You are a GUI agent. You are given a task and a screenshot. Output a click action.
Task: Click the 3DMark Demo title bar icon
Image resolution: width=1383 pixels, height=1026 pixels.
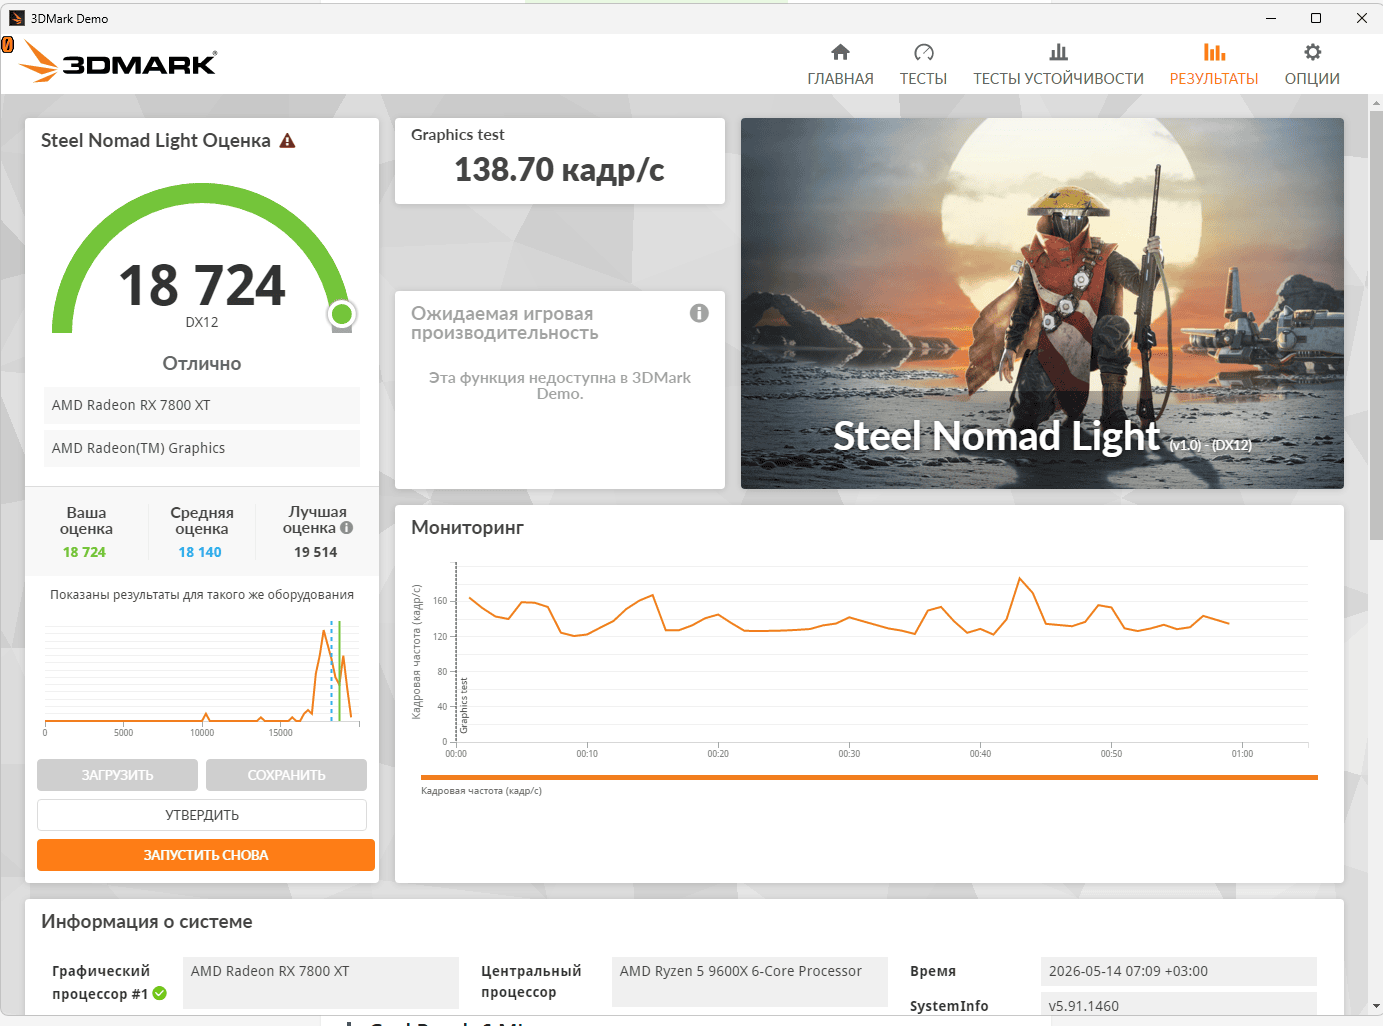point(16,18)
